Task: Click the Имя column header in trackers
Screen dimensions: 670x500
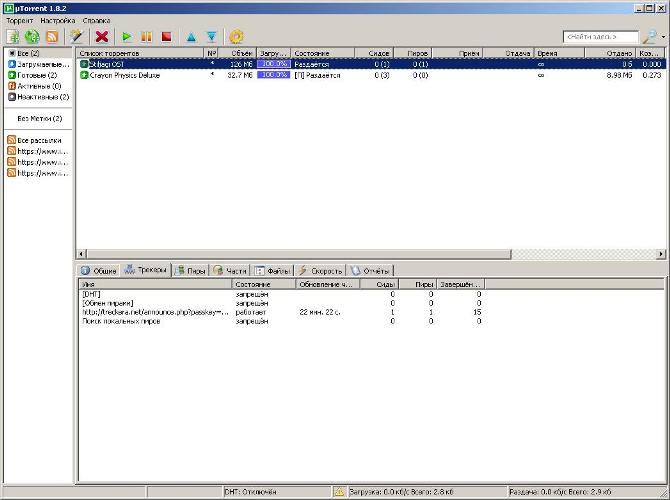Action: (x=156, y=284)
